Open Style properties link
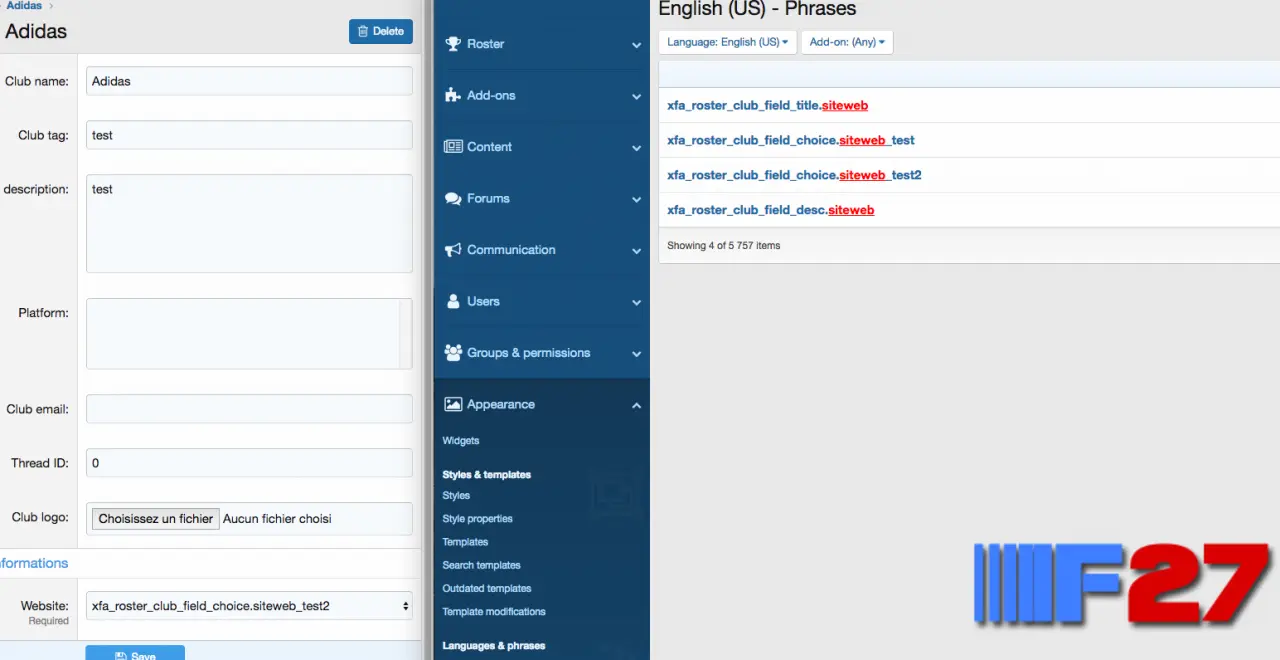Viewport: 1280px width, 660px height. click(477, 518)
